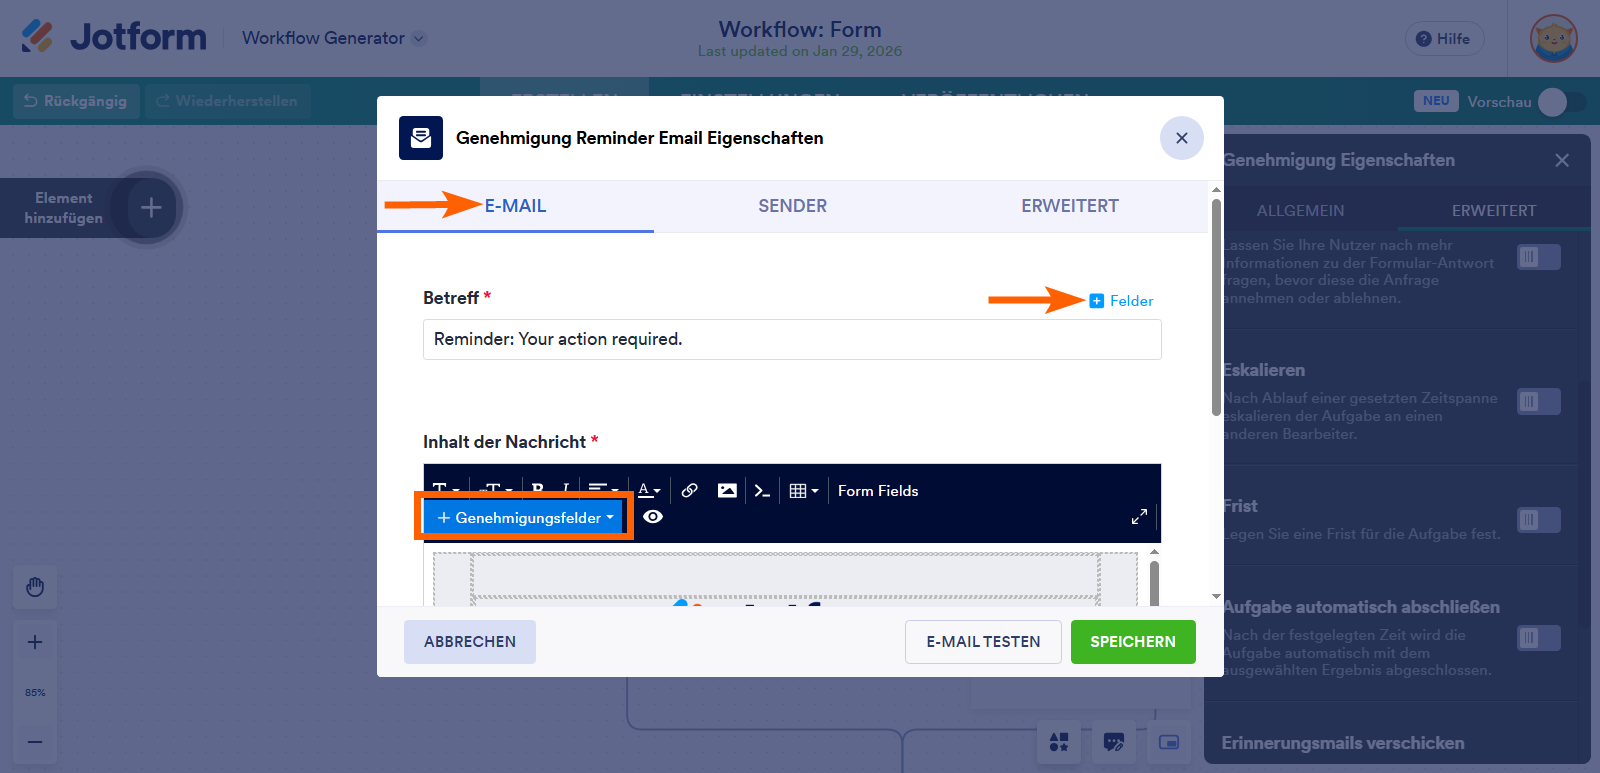Enable the Eskalieren toggle switch
Screen dimensions: 1600x773
(x=1538, y=402)
